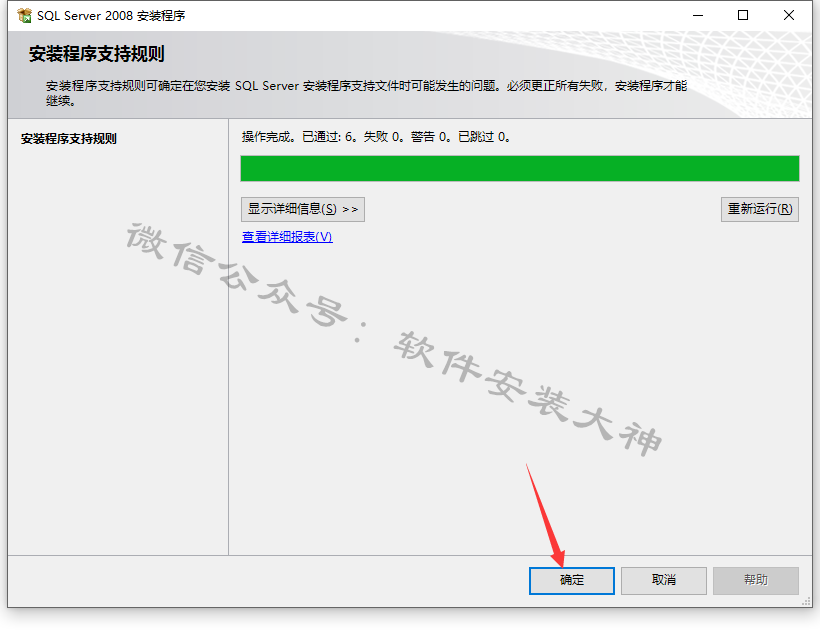Click the greyed-out 帮助 button
The image size is (820, 643).
pos(756,580)
